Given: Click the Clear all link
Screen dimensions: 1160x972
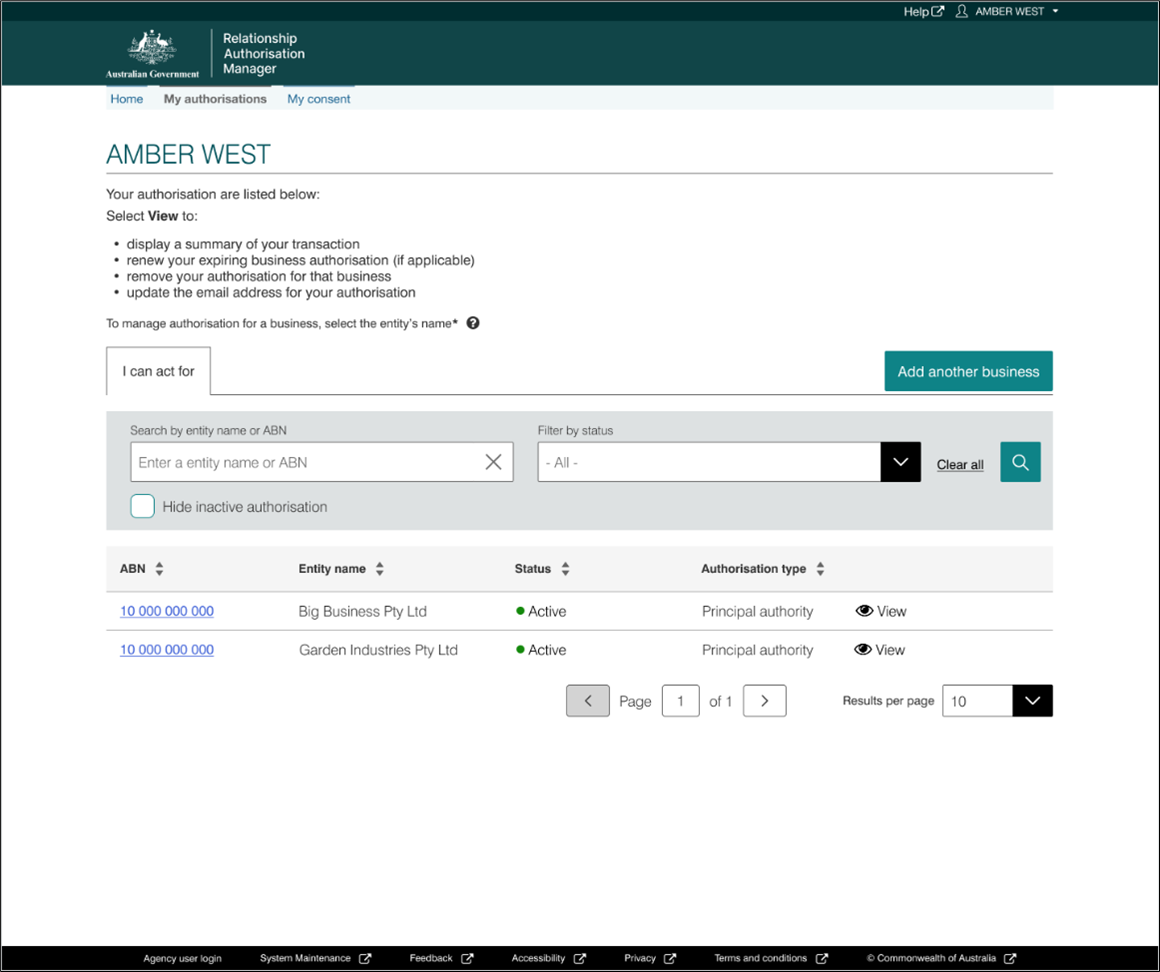Looking at the screenshot, I should 960,464.
